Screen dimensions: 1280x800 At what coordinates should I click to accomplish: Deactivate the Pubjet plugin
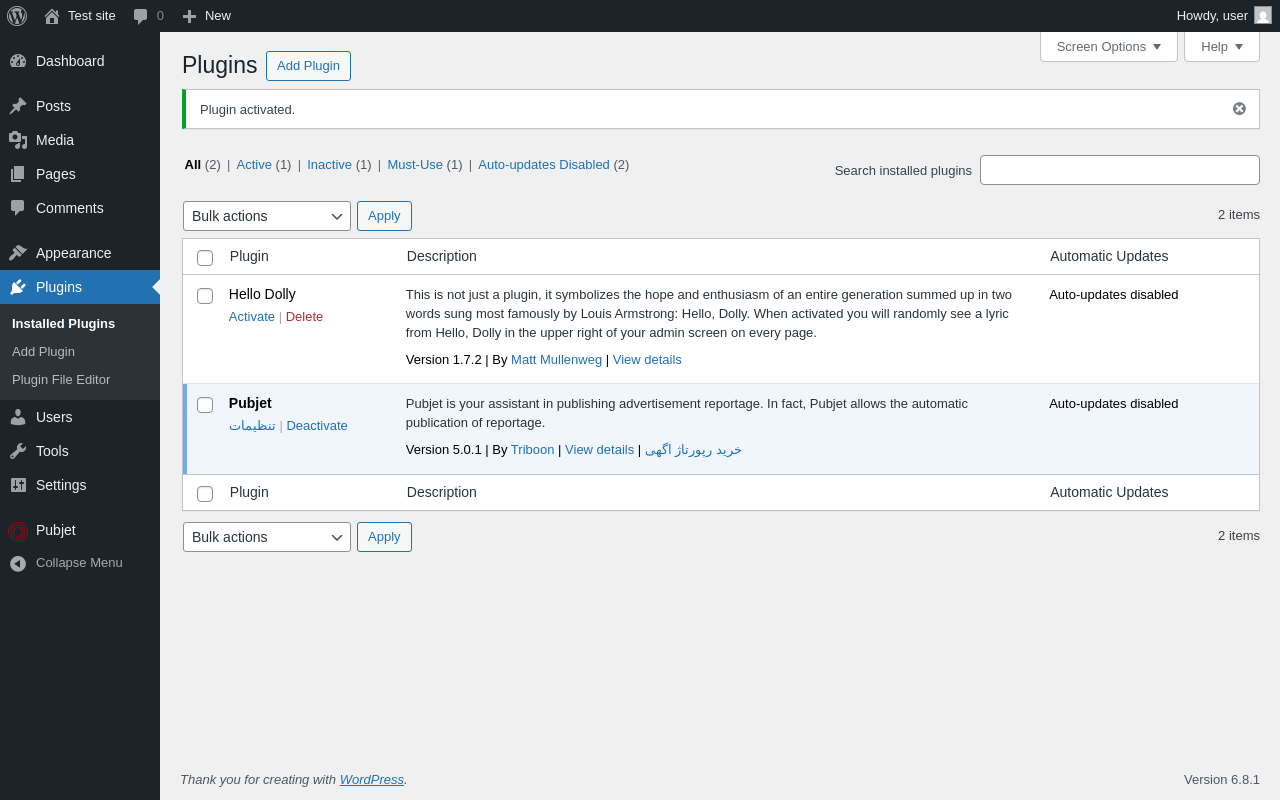(x=317, y=426)
